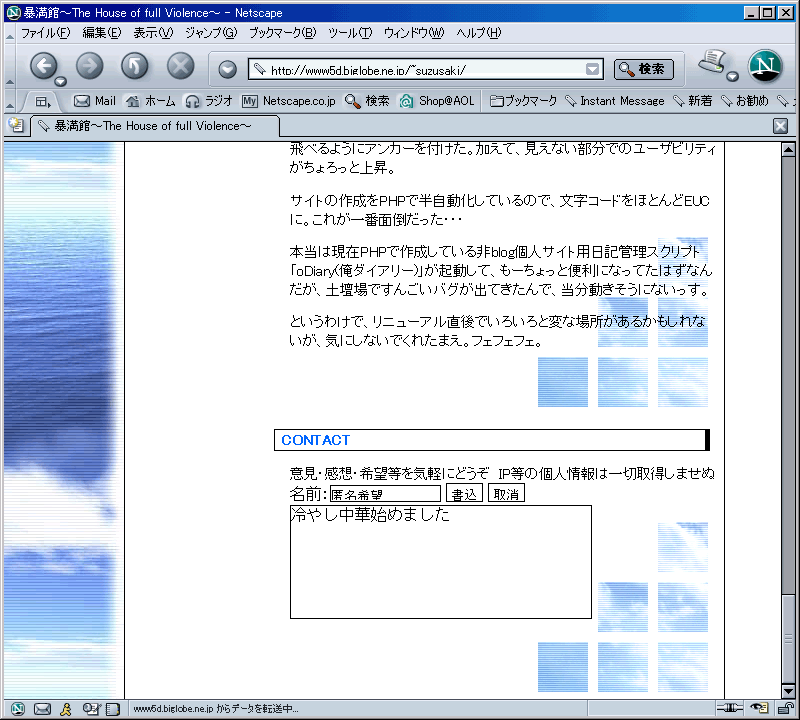Print the page using the printer icon
The image size is (800, 720).
[712, 62]
